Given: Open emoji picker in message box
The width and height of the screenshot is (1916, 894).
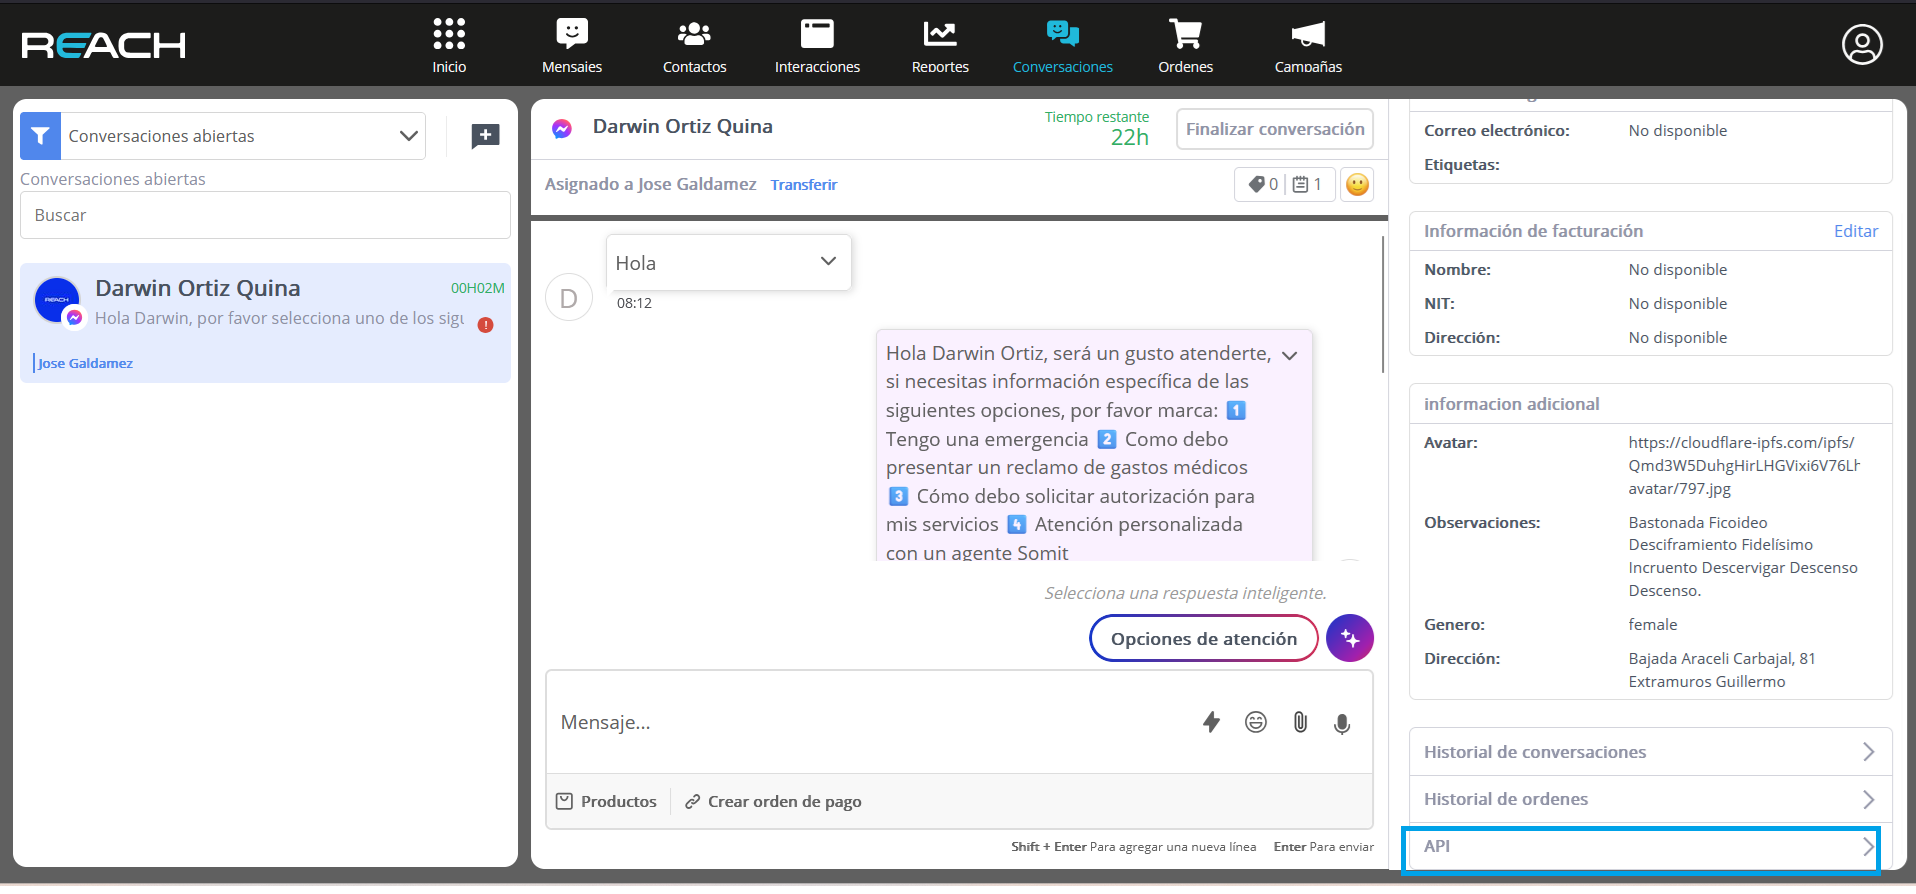Looking at the screenshot, I should tap(1256, 722).
